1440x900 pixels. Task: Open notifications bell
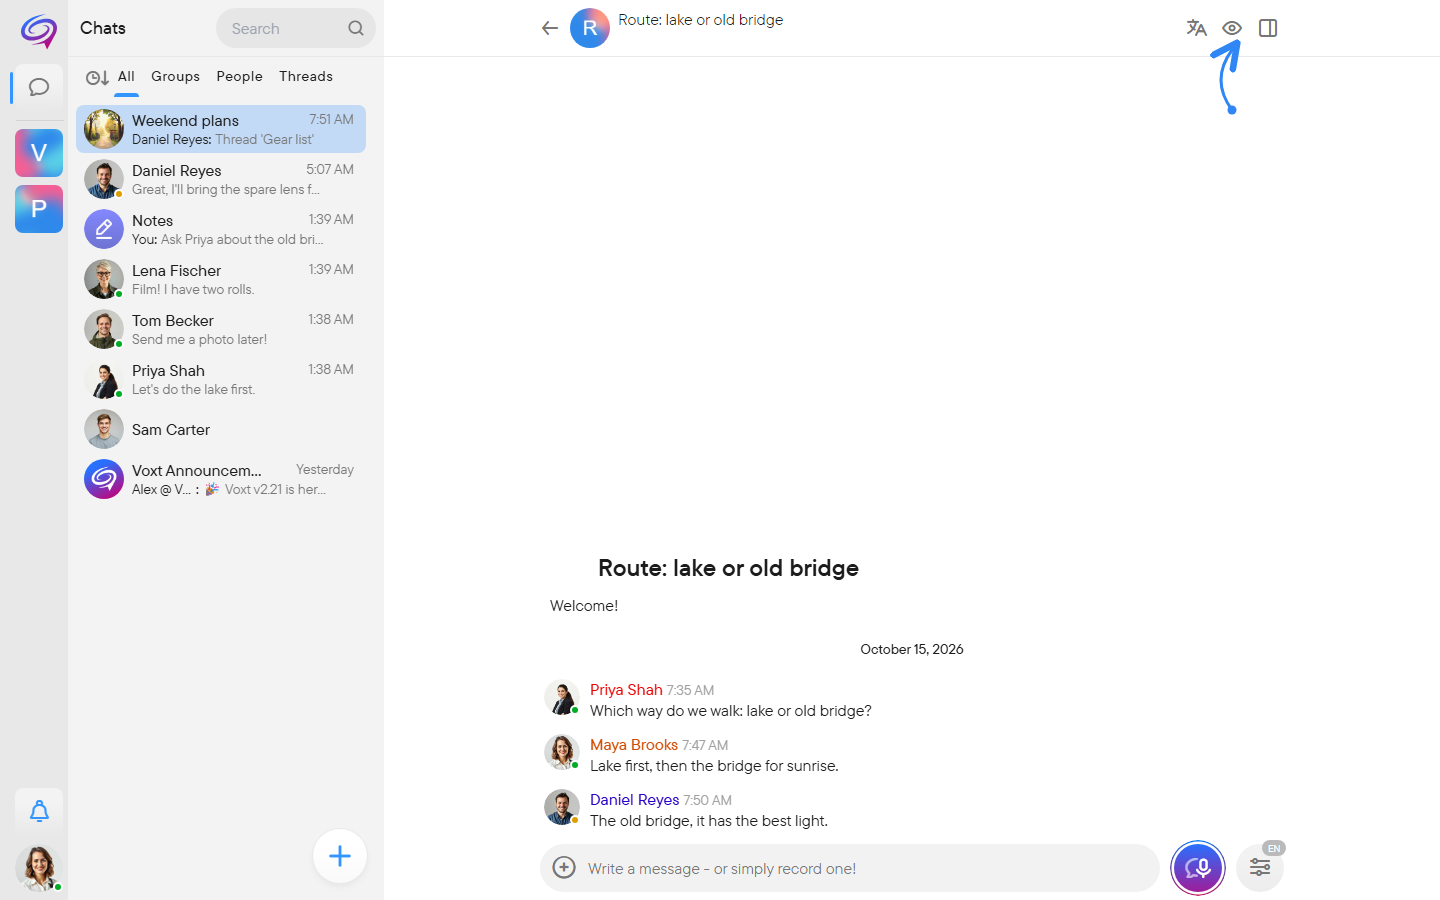coord(39,811)
